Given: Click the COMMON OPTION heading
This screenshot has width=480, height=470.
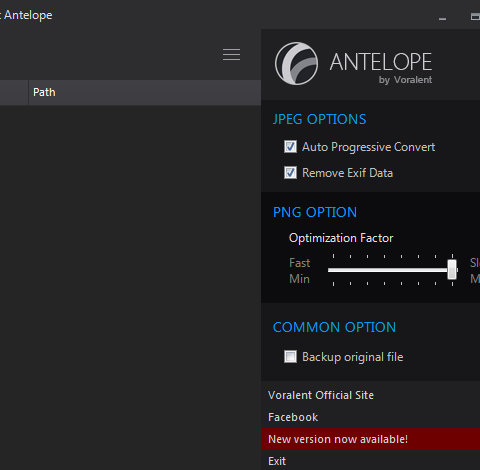Looking at the screenshot, I should [334, 327].
